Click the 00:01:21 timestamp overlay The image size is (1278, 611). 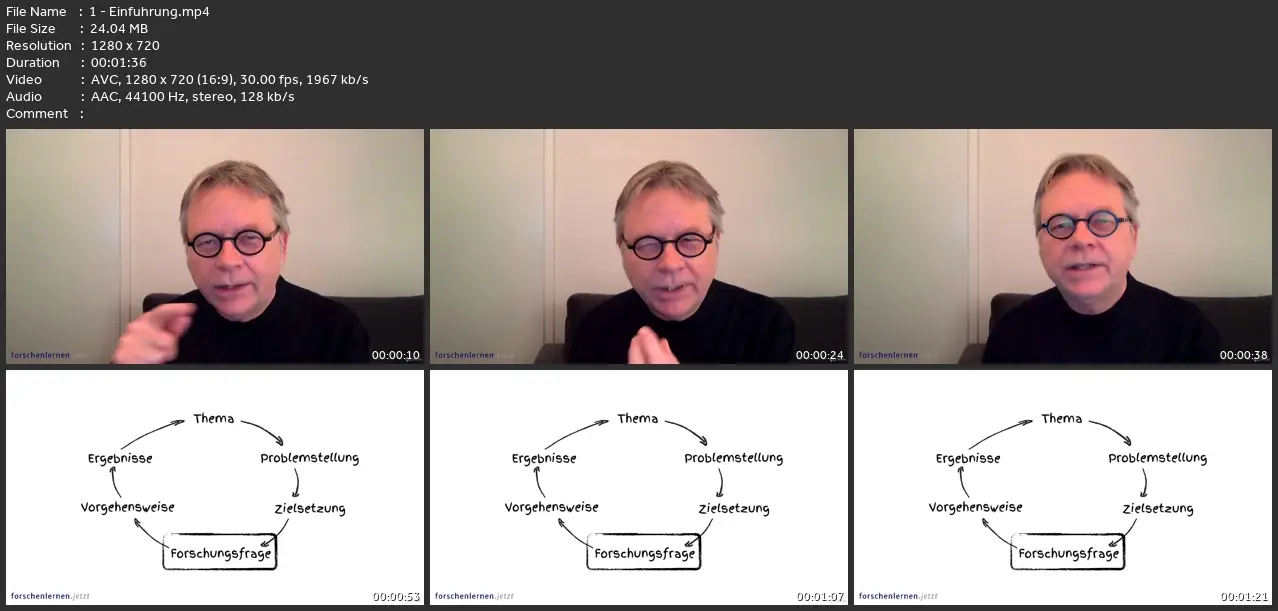[x=1244, y=597]
